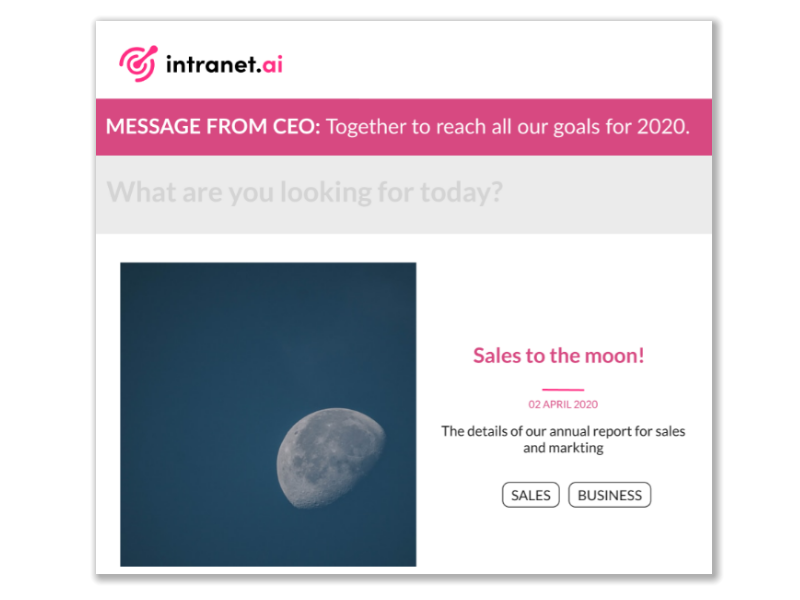Click inside the gray search banner area
The width and height of the screenshot is (800, 600).
pyautogui.click(x=600, y=195)
